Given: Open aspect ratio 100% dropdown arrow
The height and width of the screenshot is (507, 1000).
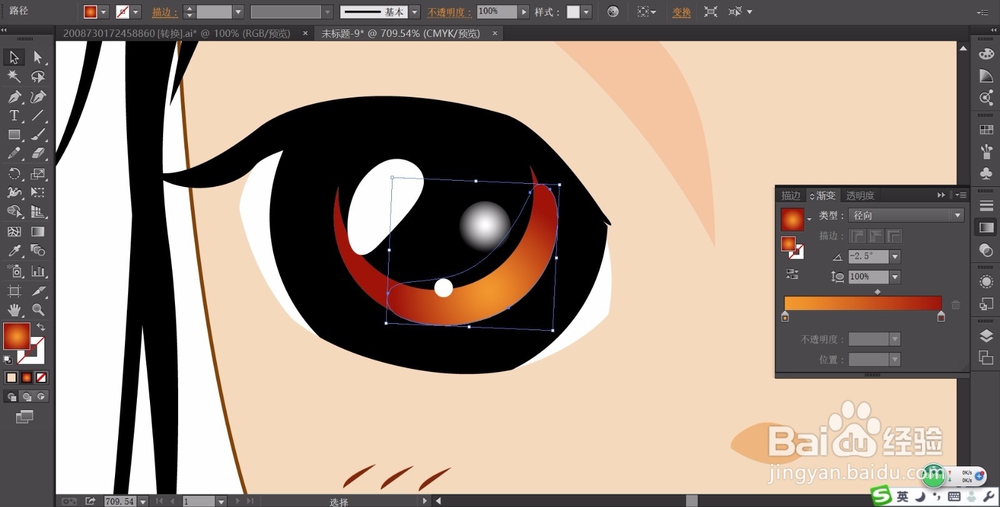Looking at the screenshot, I should coord(895,277).
